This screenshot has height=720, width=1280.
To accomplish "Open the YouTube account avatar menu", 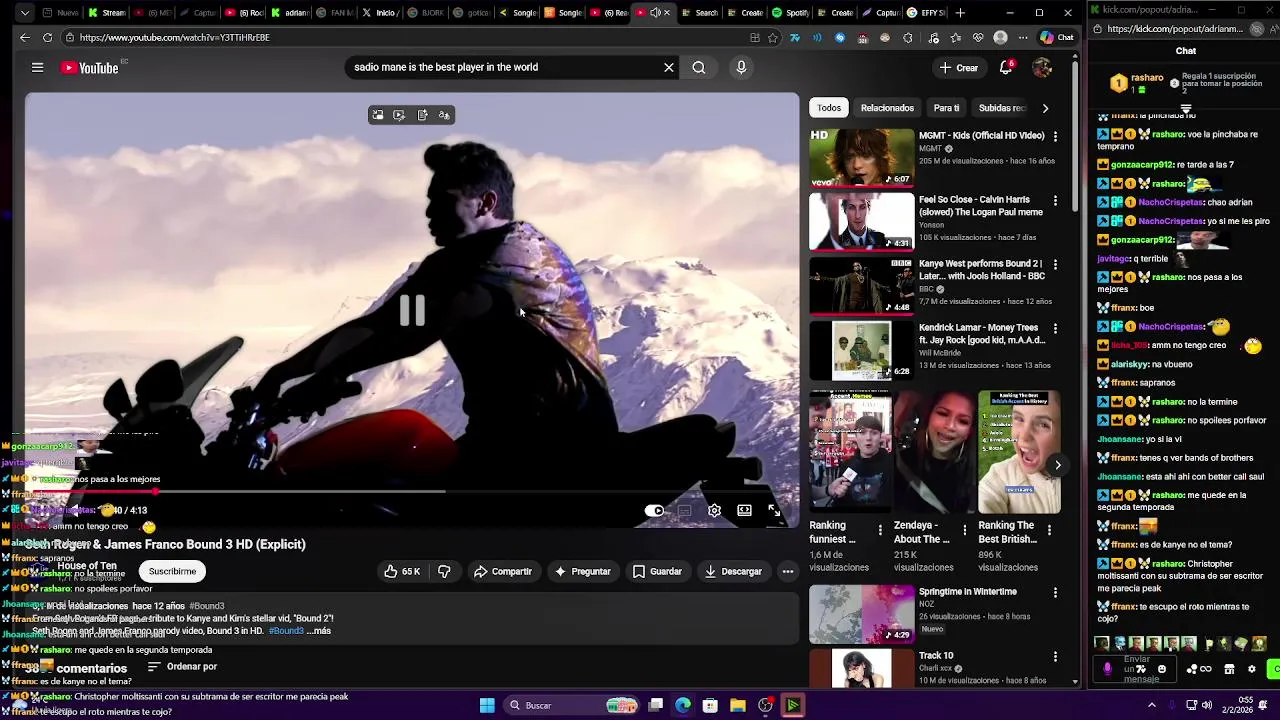I will click(x=1042, y=67).
